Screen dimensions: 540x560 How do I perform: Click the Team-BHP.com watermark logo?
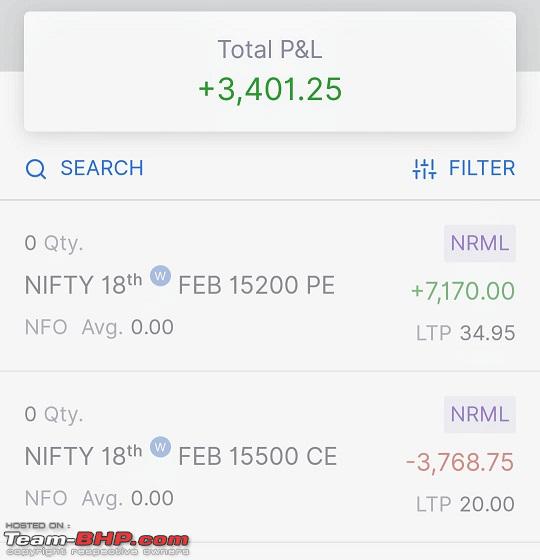click(x=96, y=539)
